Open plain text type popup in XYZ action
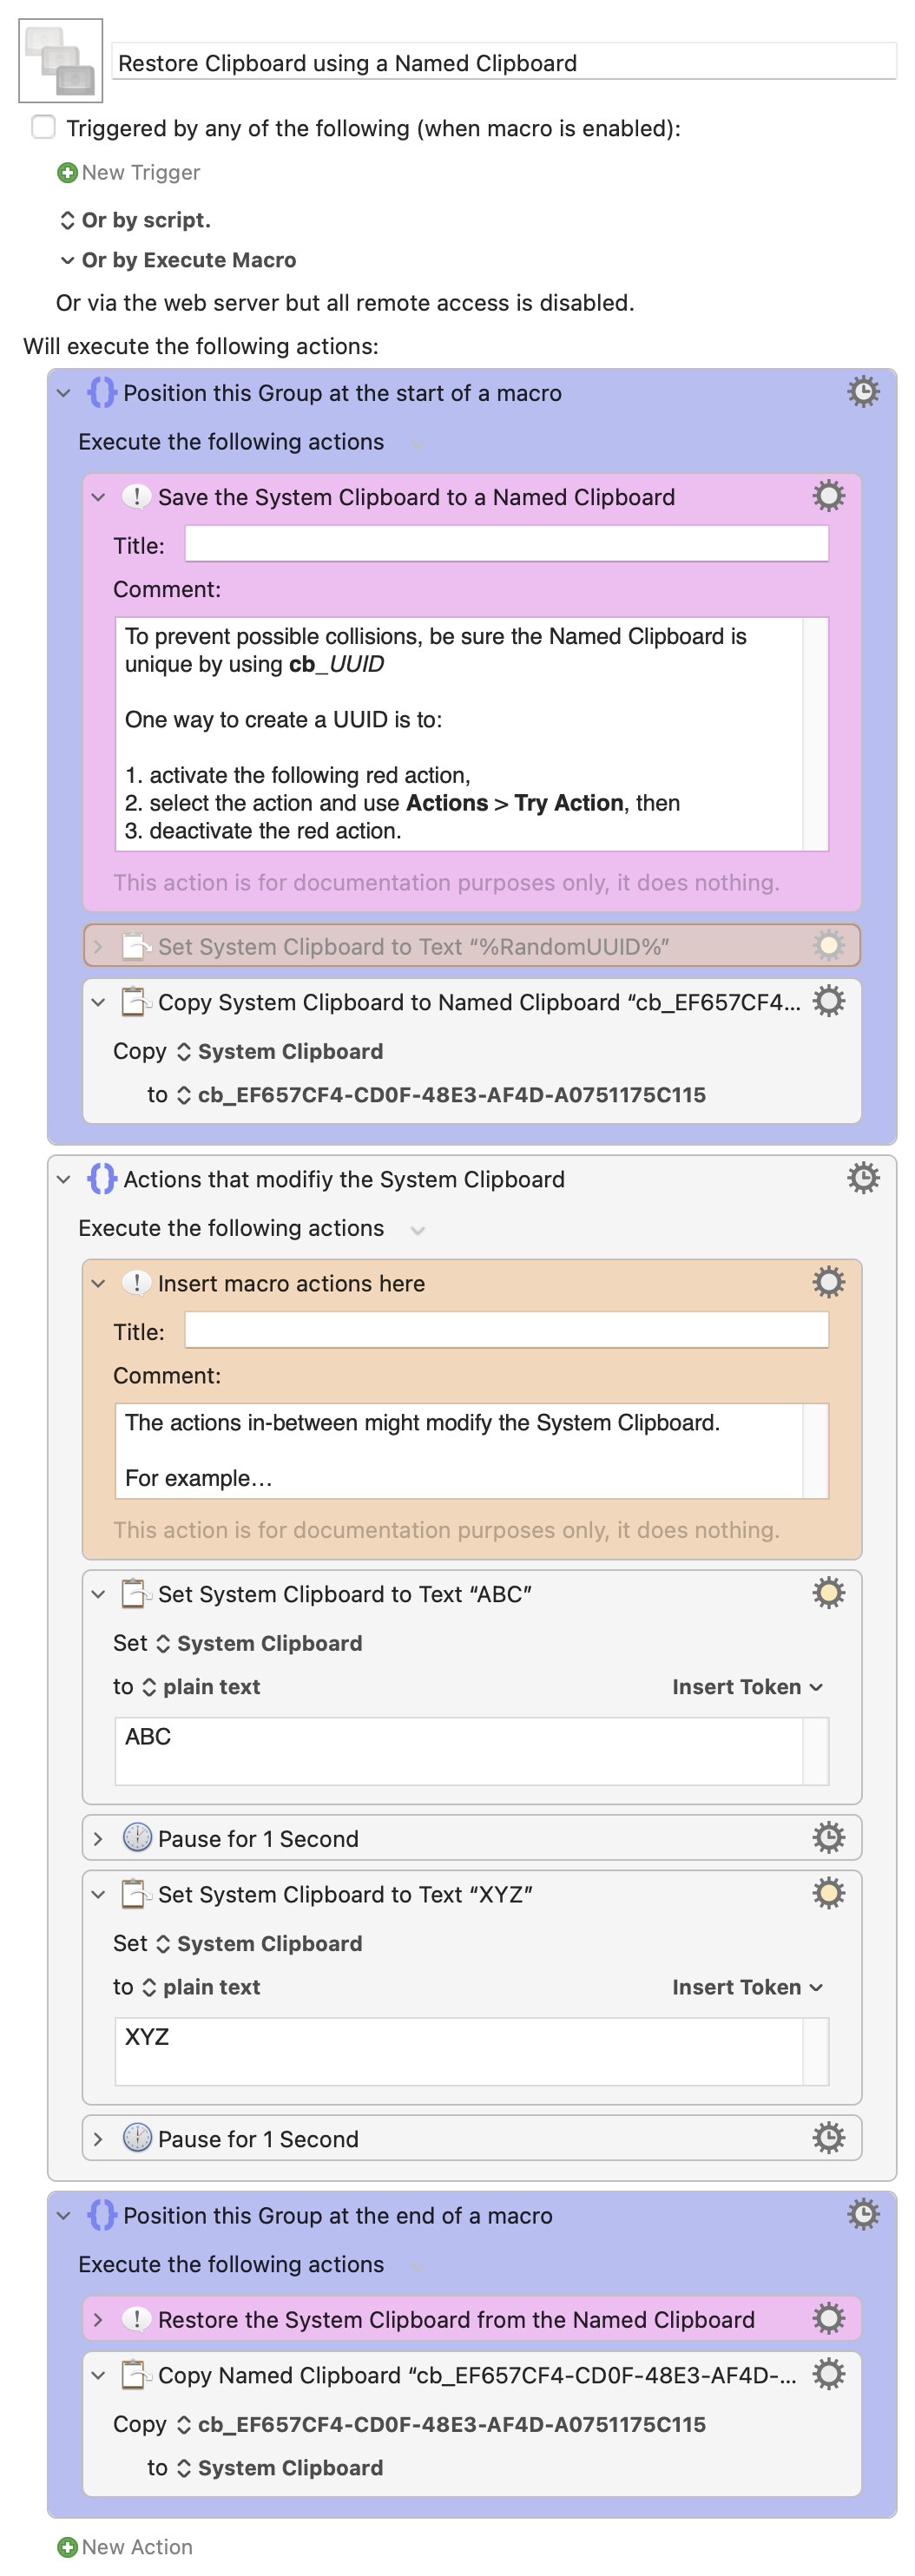 [x=202, y=1986]
